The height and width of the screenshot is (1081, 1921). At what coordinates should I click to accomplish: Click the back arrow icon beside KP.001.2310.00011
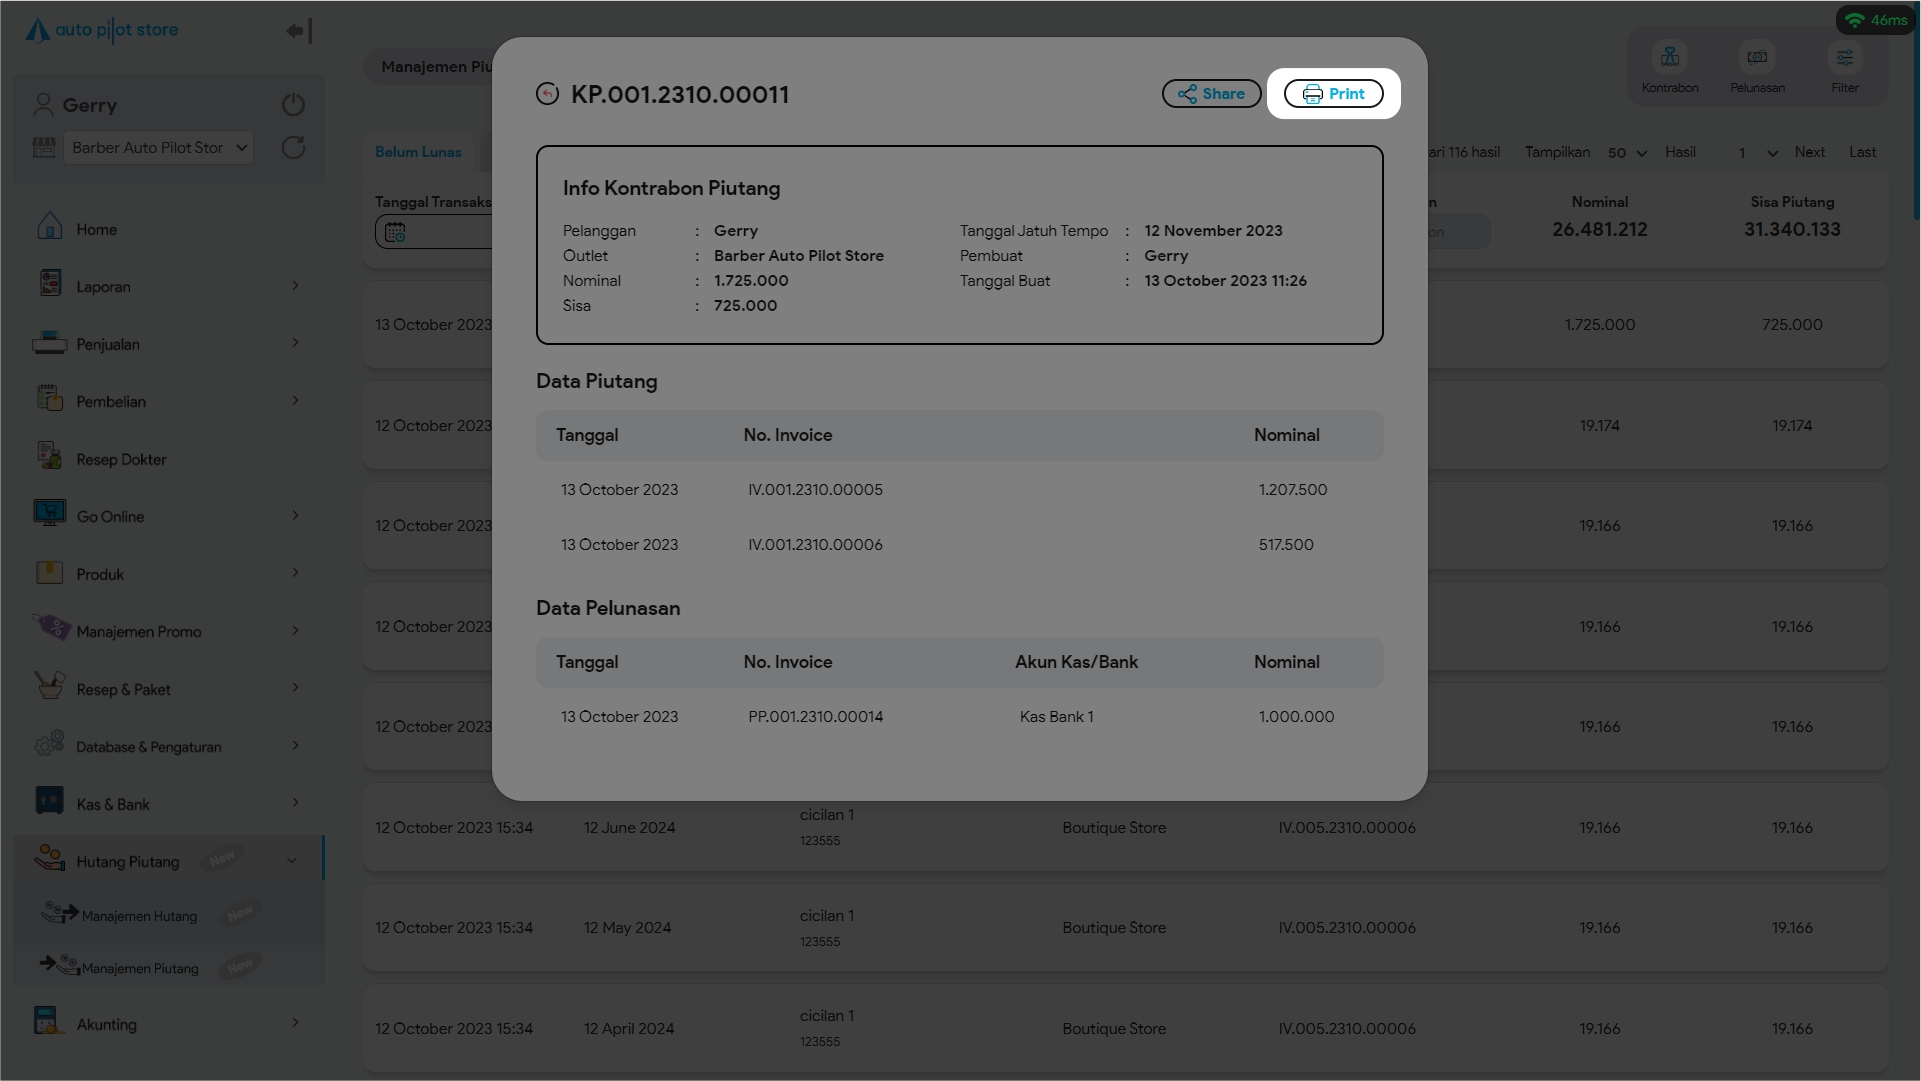pos(547,94)
